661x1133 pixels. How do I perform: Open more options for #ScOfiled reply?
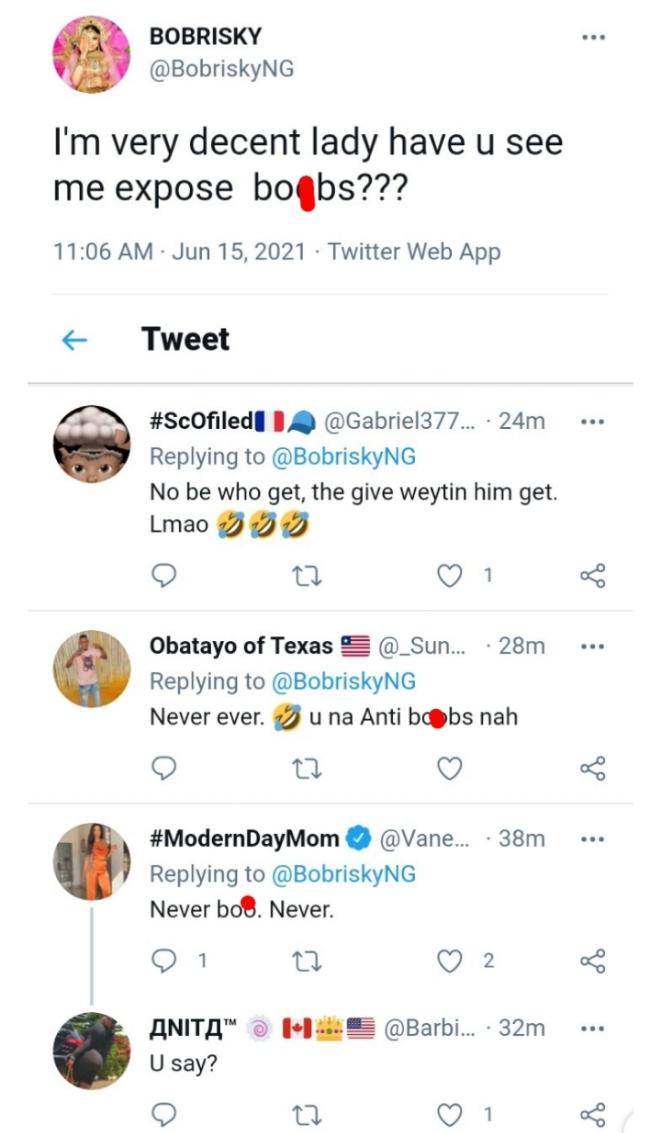point(593,421)
